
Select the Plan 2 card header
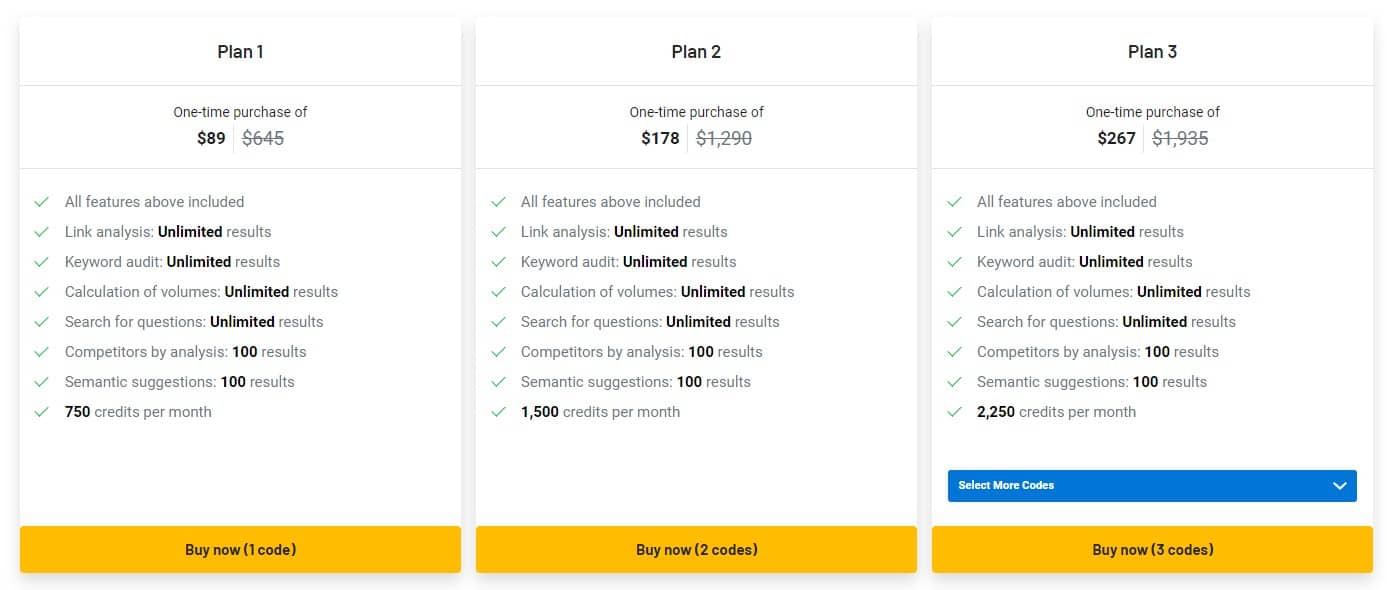pos(696,51)
